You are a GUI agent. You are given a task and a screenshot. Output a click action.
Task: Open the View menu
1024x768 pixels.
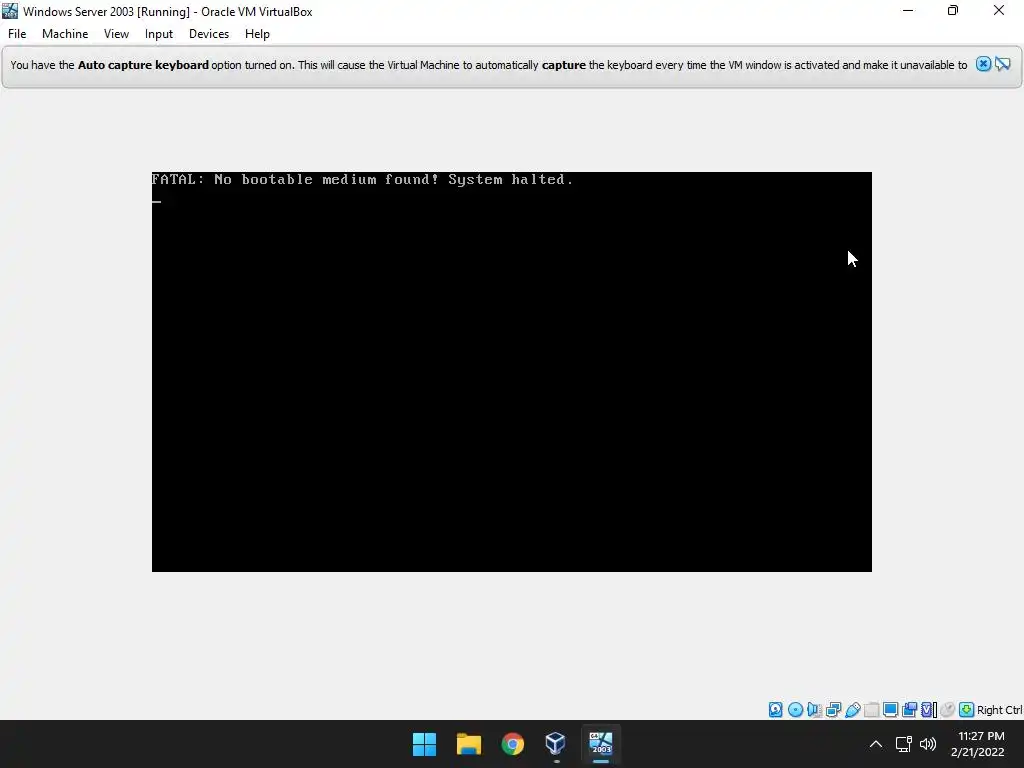click(116, 34)
